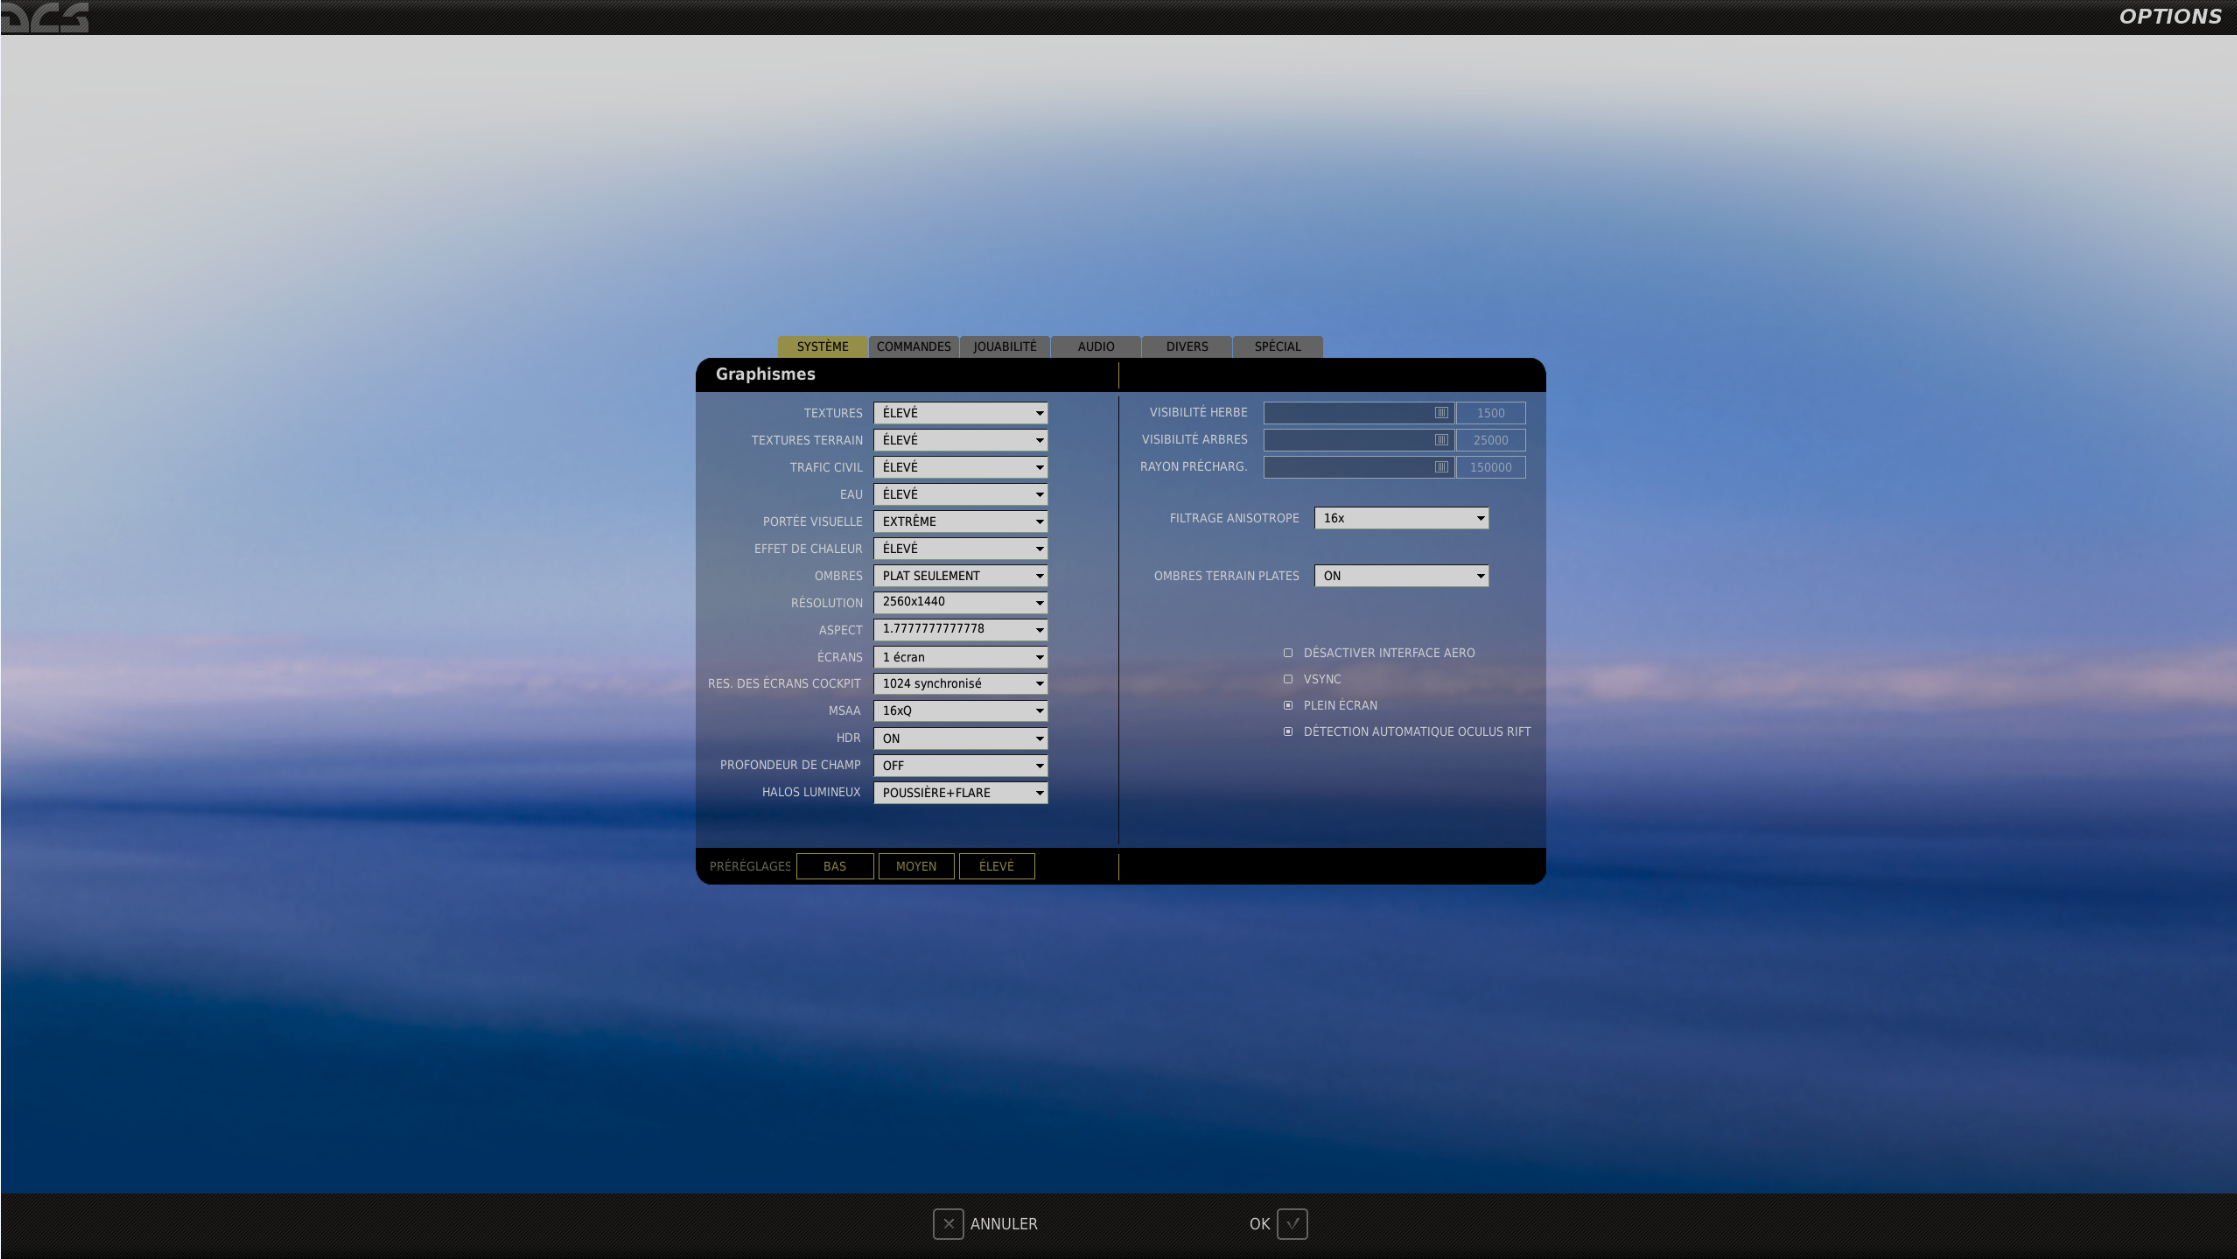Open the ASPECT ratio dropdown
2237x1259 pixels.
point(960,629)
